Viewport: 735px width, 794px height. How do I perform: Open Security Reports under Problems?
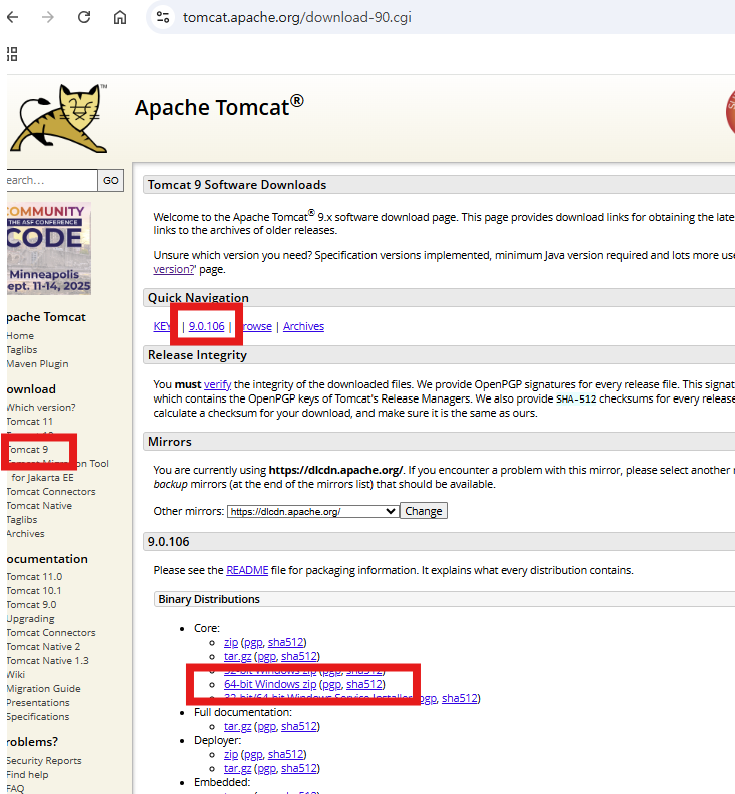pyautogui.click(x=44, y=761)
